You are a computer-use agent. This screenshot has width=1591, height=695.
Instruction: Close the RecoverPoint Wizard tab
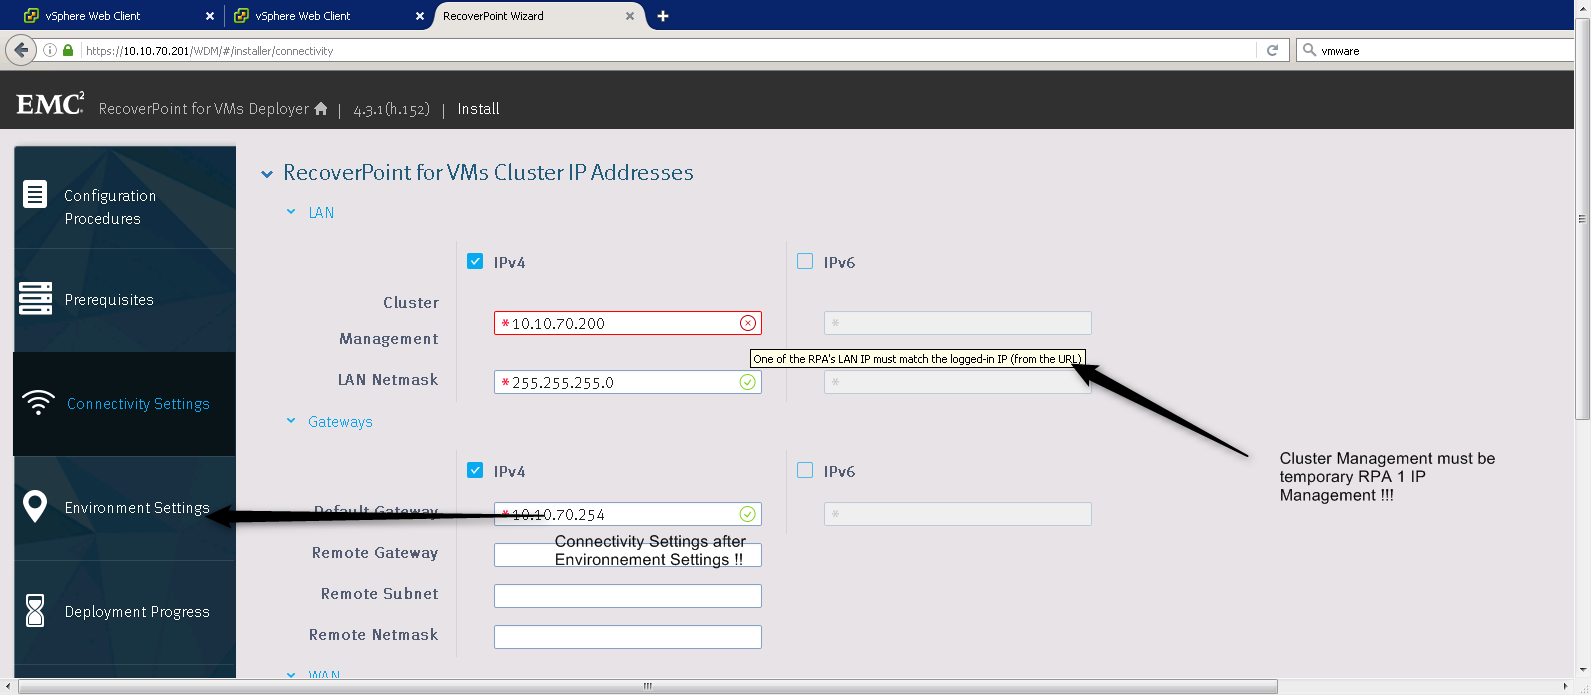[x=630, y=16]
